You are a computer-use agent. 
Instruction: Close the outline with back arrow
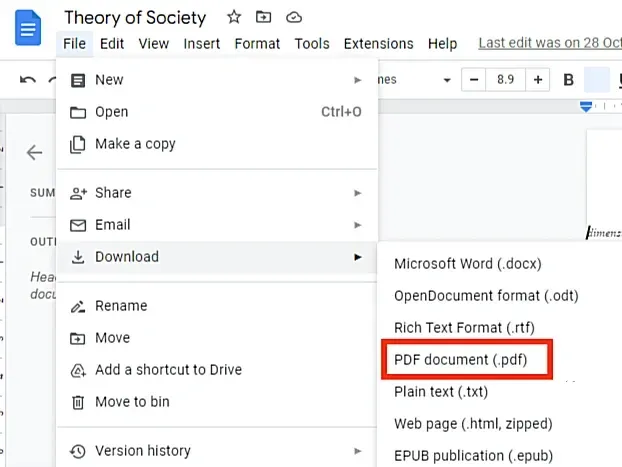pos(35,152)
